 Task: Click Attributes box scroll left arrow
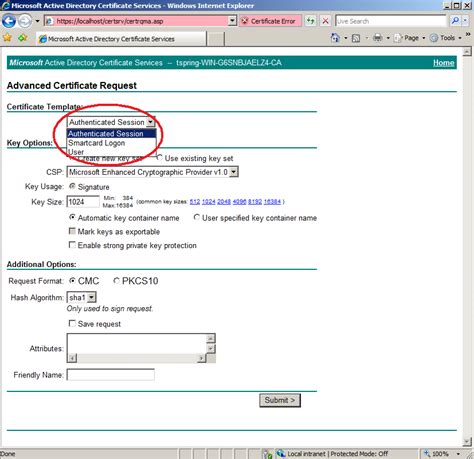pos(72,358)
